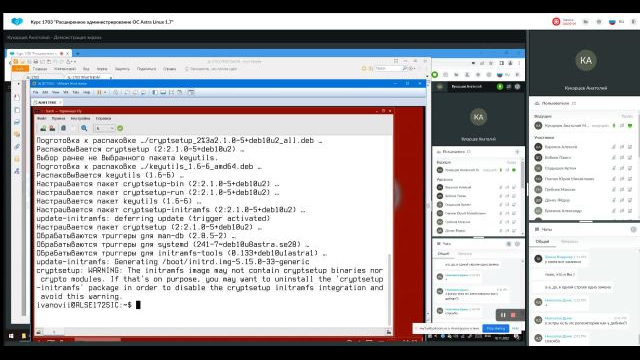Click the VMware pause virtual machine icon
The image size is (640, 360).
(99, 92)
